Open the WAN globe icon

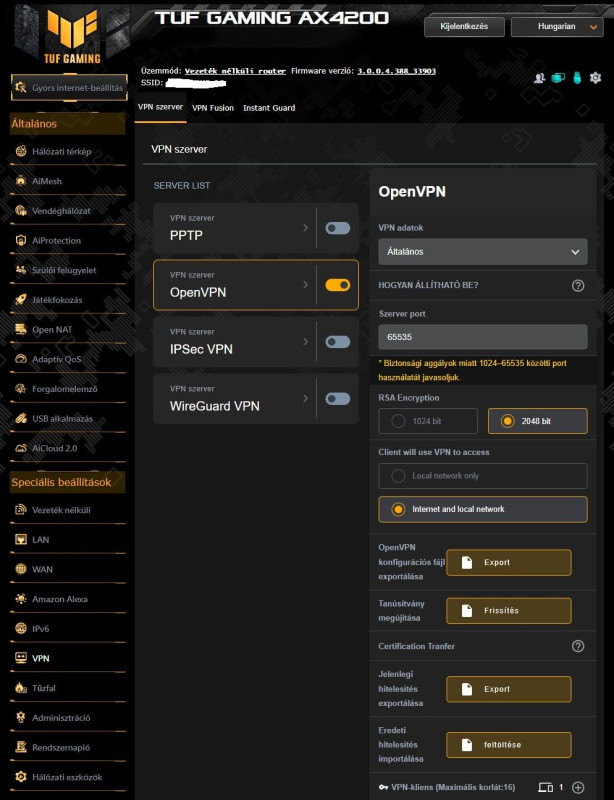(x=20, y=569)
